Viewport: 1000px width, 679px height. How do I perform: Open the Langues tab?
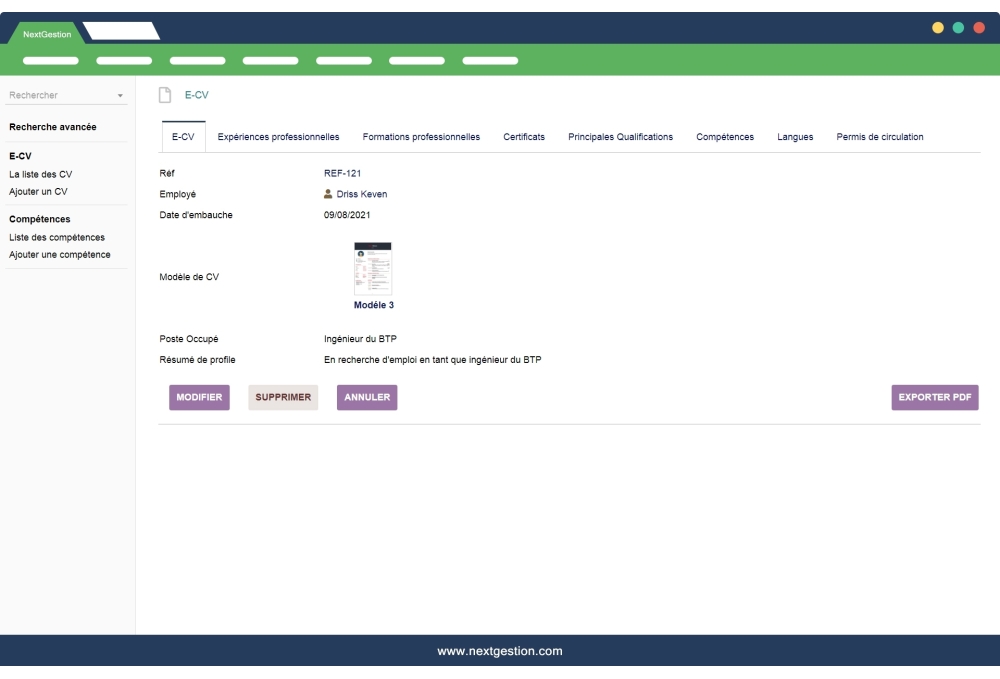(794, 137)
